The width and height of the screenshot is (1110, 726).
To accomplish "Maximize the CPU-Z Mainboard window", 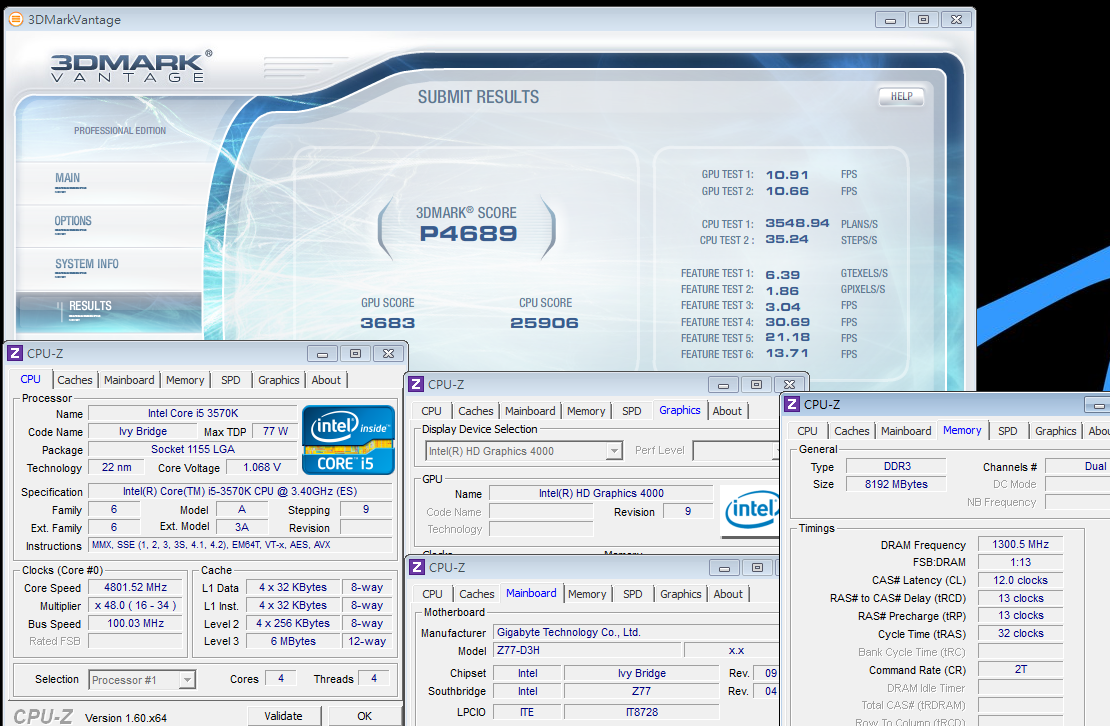I will (757, 568).
